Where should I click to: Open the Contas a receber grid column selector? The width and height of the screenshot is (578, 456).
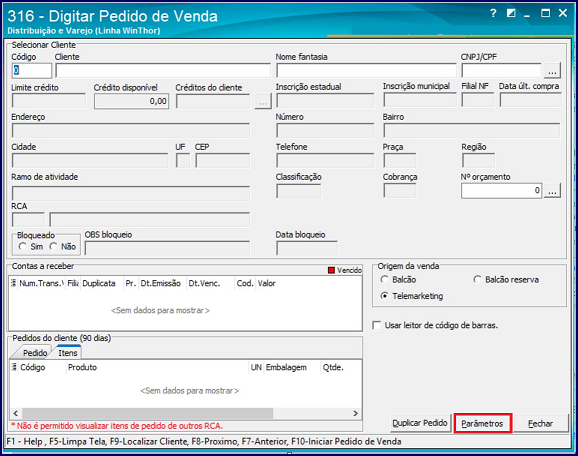click(14, 283)
